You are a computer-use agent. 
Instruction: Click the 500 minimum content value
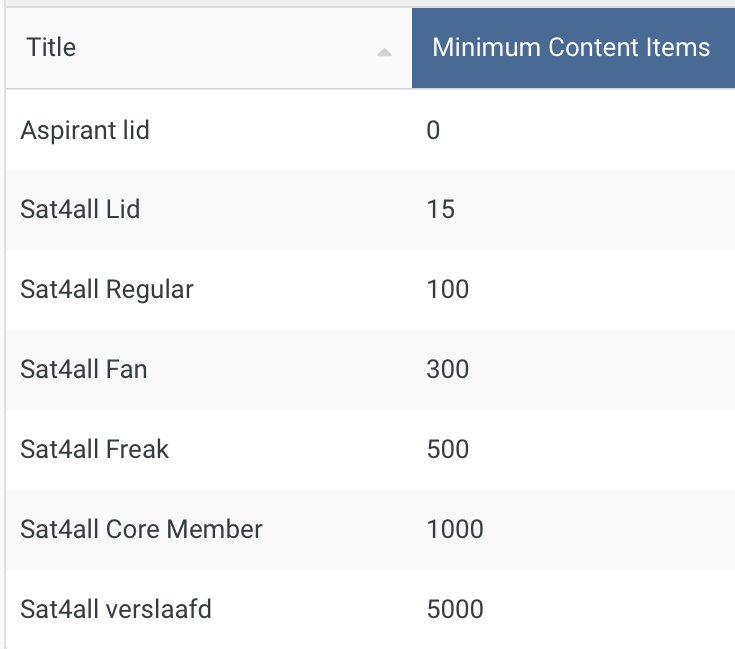coord(447,450)
